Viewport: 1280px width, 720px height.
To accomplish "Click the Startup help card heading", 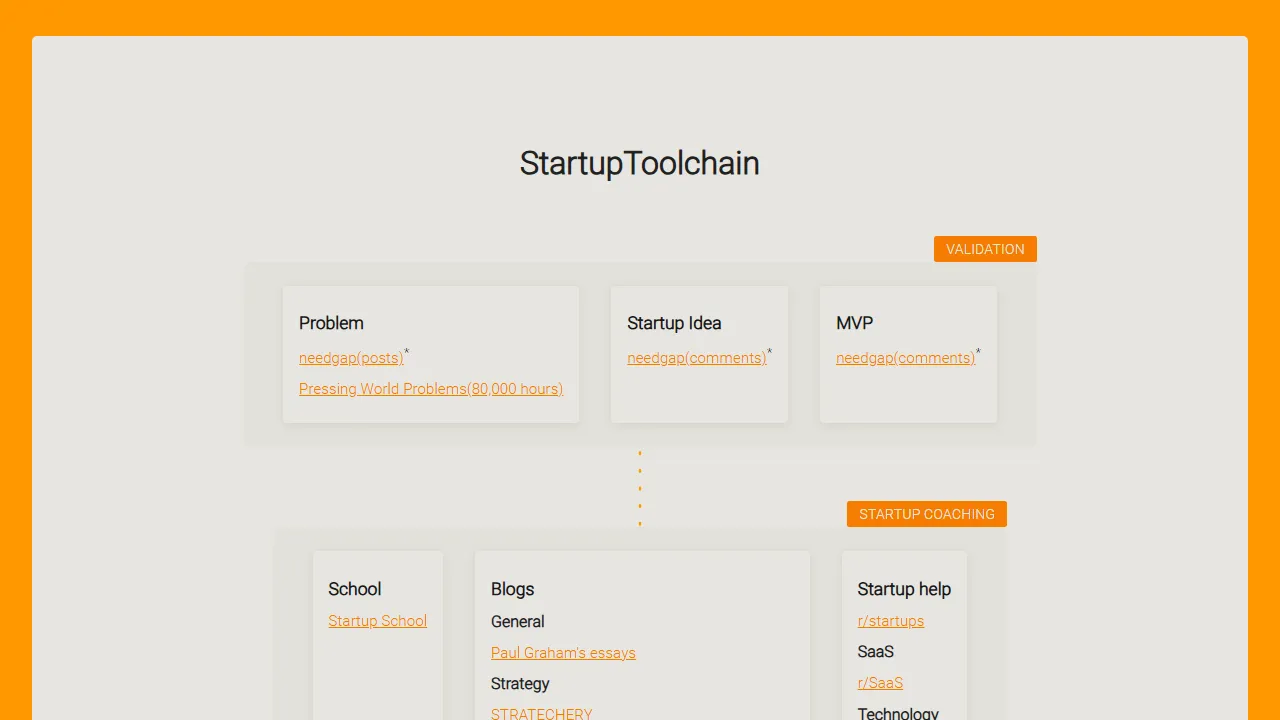I will [904, 589].
